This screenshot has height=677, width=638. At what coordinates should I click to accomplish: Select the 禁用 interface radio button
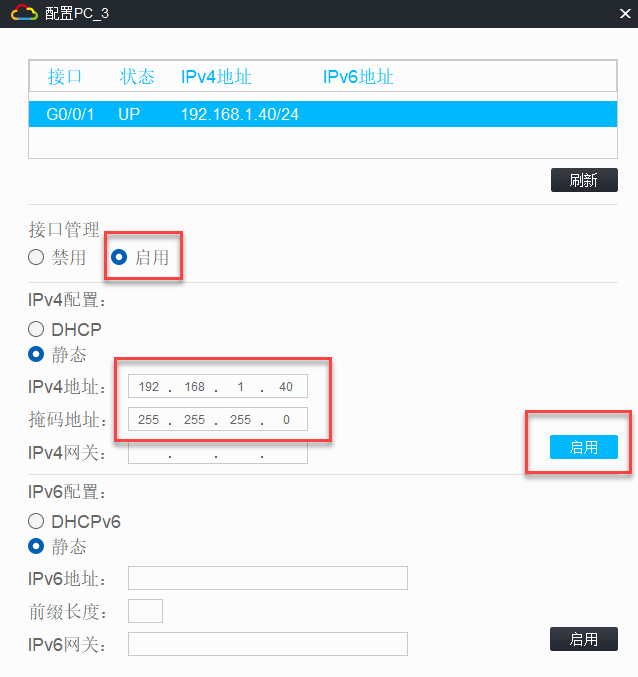click(x=37, y=257)
